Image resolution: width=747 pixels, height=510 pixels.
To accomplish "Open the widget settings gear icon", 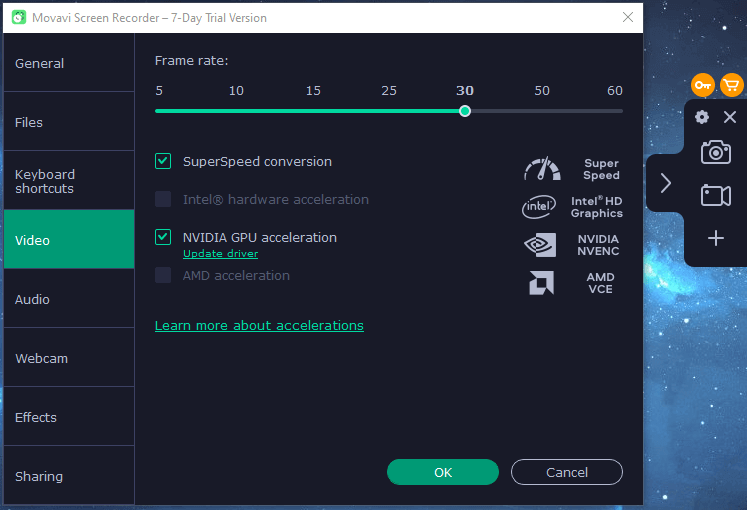I will pyautogui.click(x=702, y=117).
